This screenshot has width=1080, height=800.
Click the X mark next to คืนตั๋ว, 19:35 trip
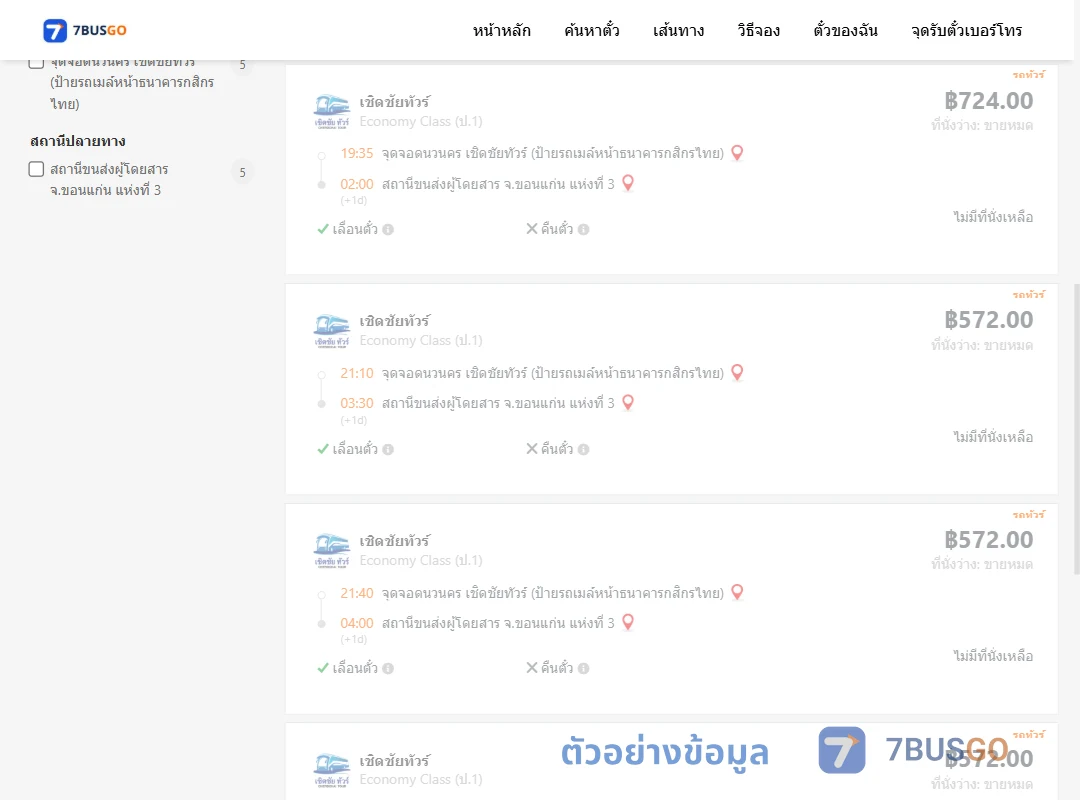tap(532, 229)
